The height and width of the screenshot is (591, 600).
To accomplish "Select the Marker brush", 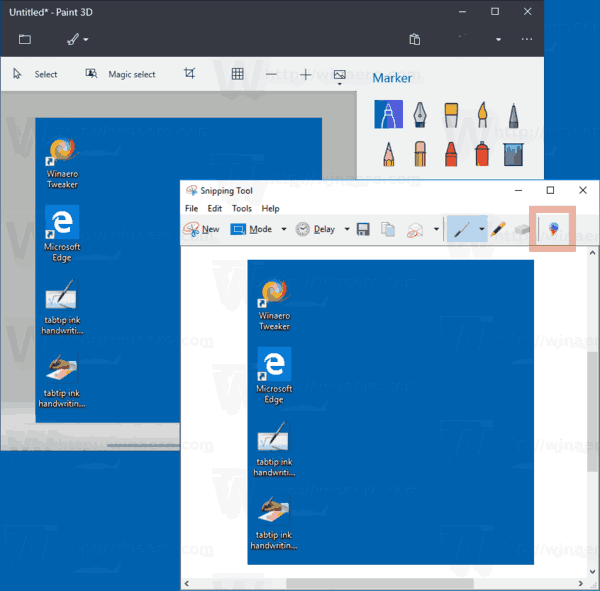I will tap(388, 114).
